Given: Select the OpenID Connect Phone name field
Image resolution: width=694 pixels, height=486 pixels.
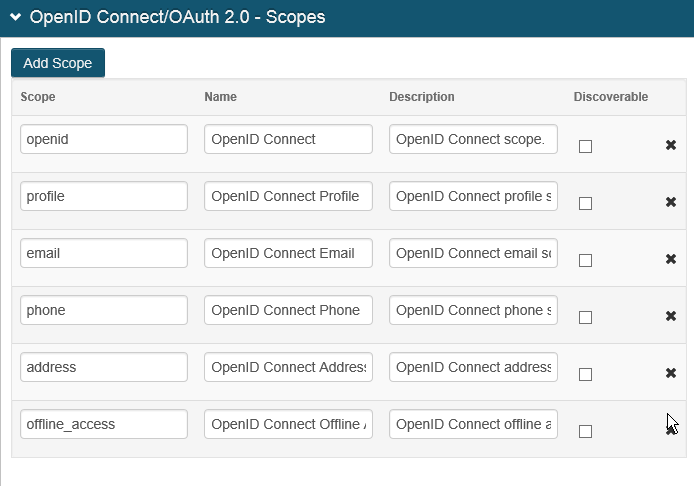Looking at the screenshot, I should 288,310.
